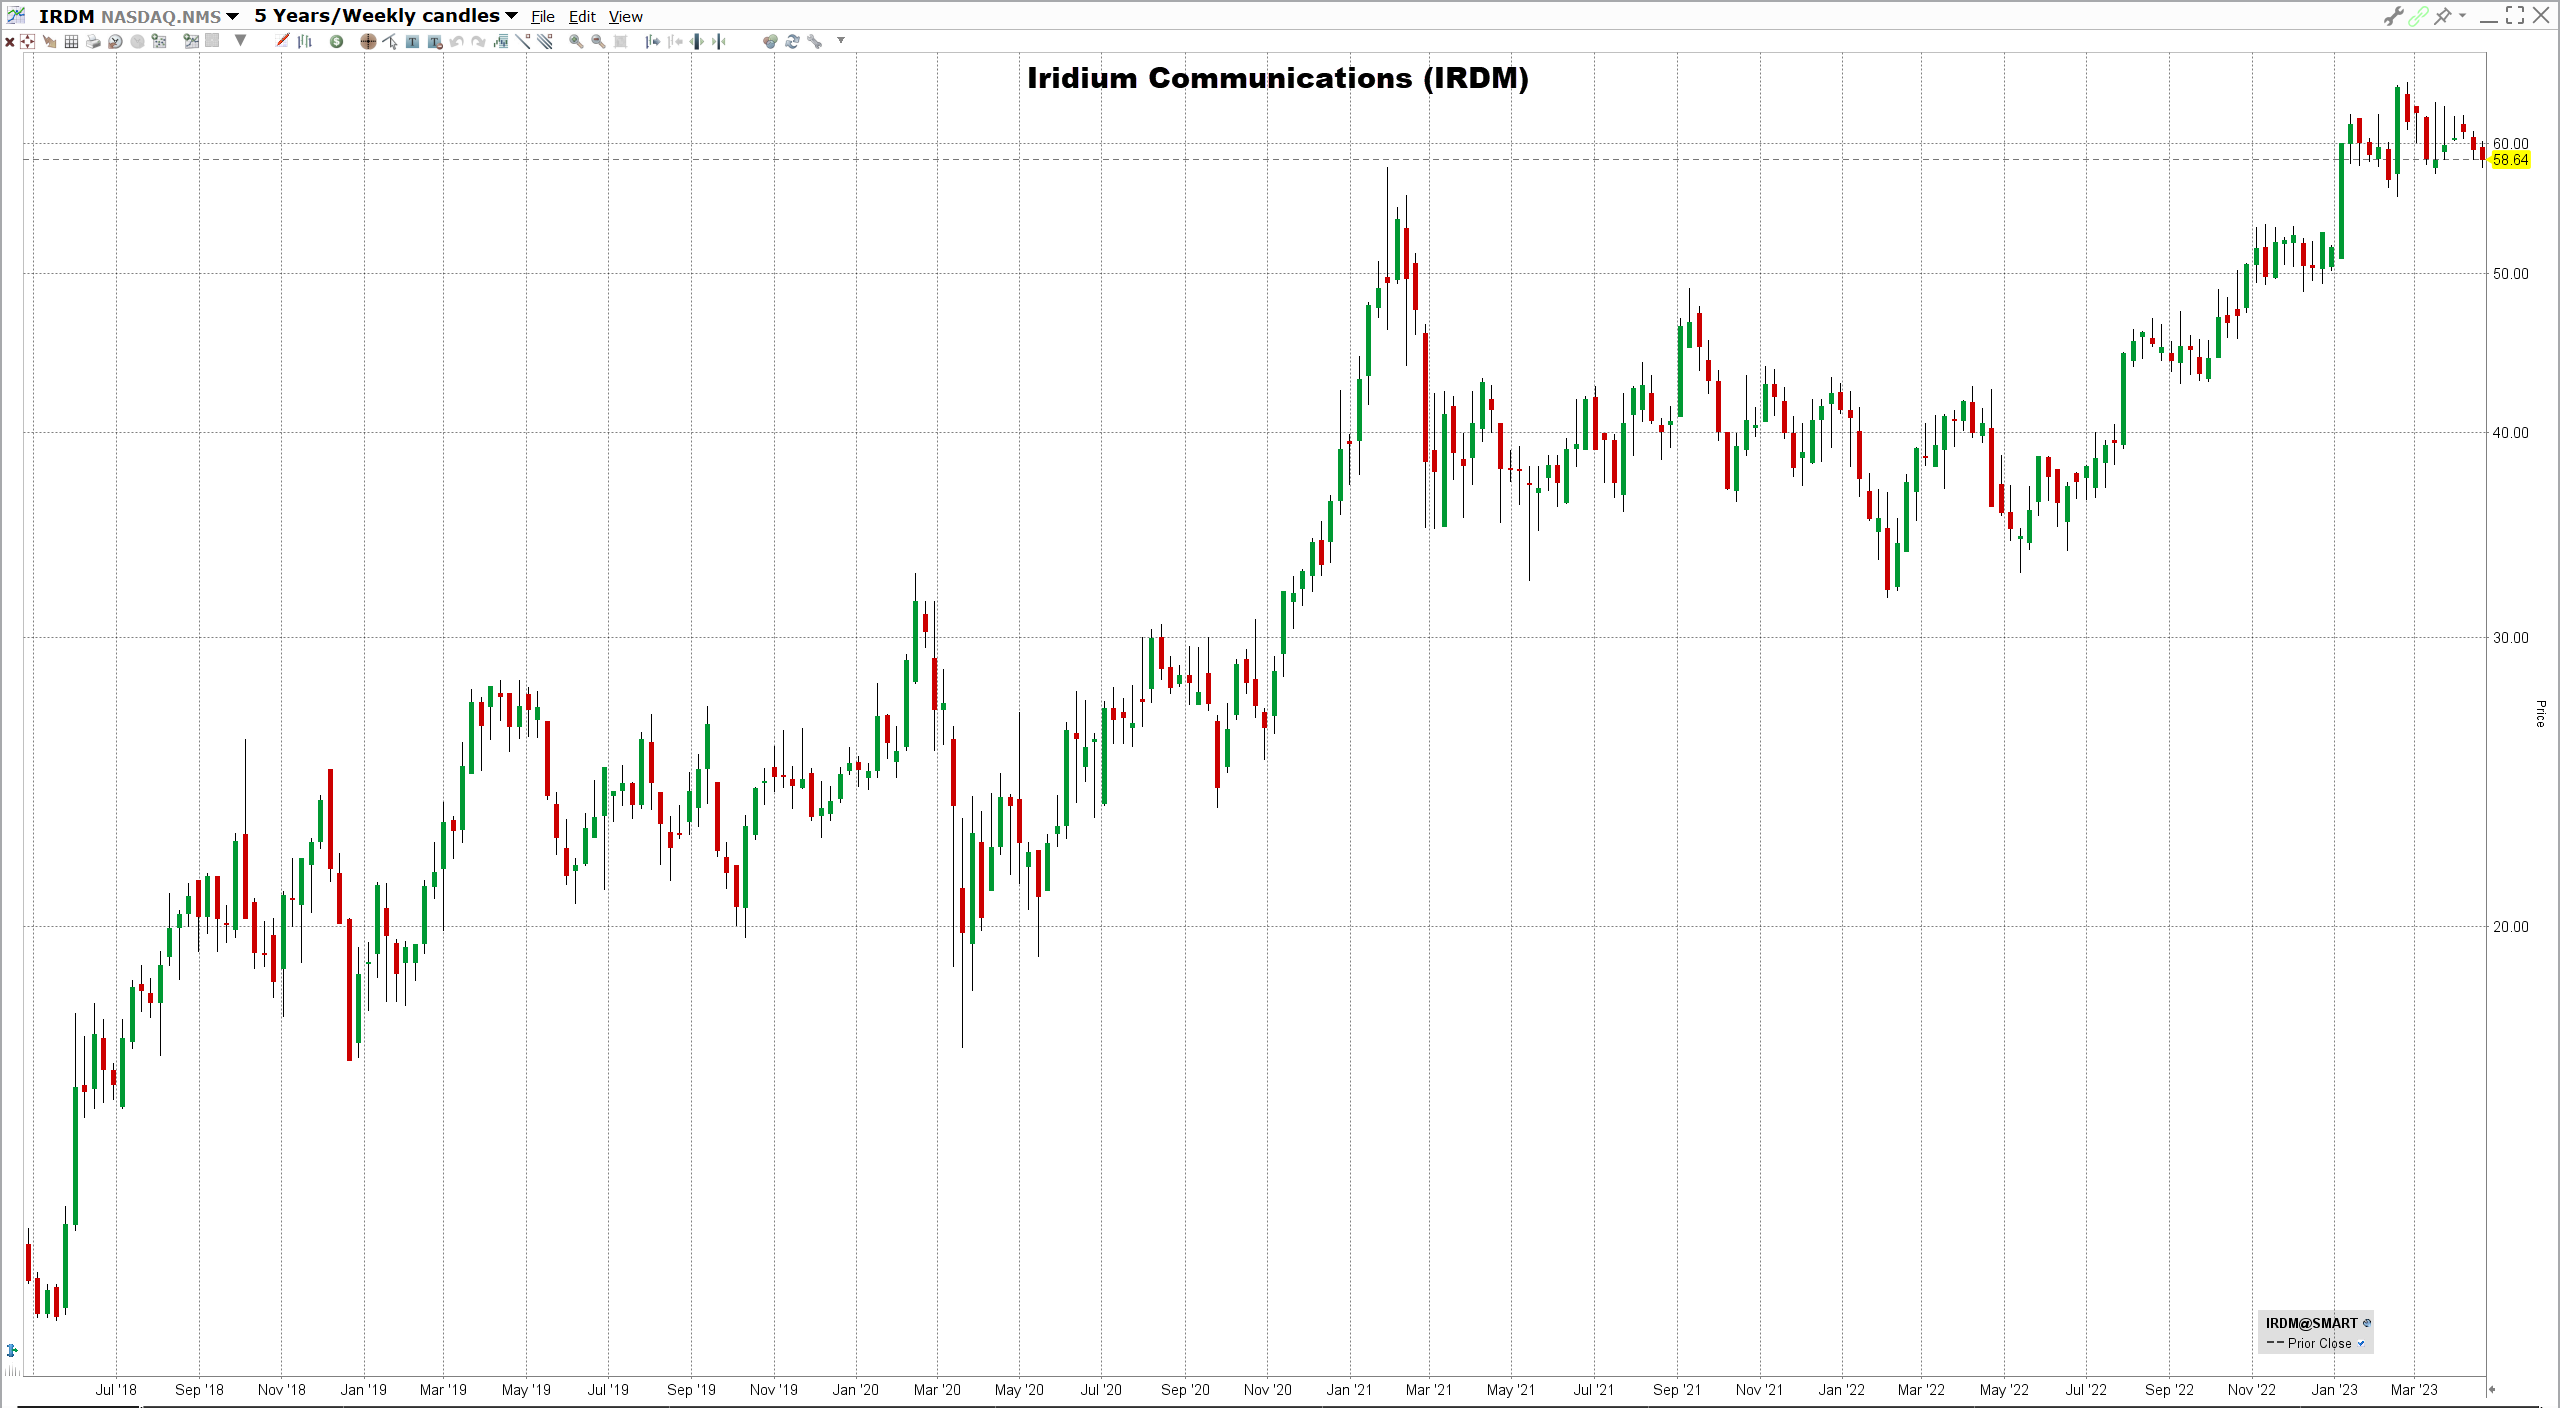Click the 50.00 price axis label
This screenshot has width=2560, height=1408.
click(x=2510, y=274)
